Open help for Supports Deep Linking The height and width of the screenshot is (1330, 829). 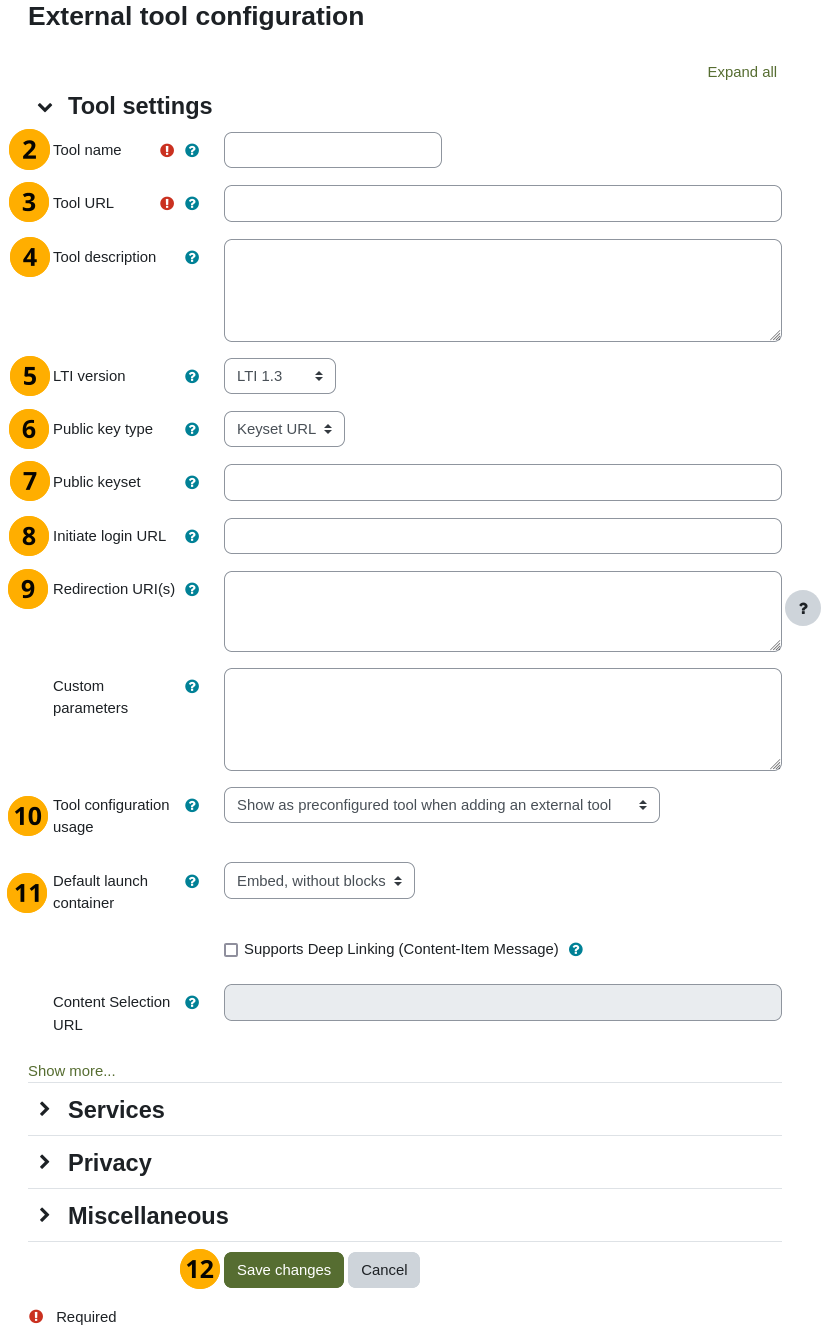[575, 949]
